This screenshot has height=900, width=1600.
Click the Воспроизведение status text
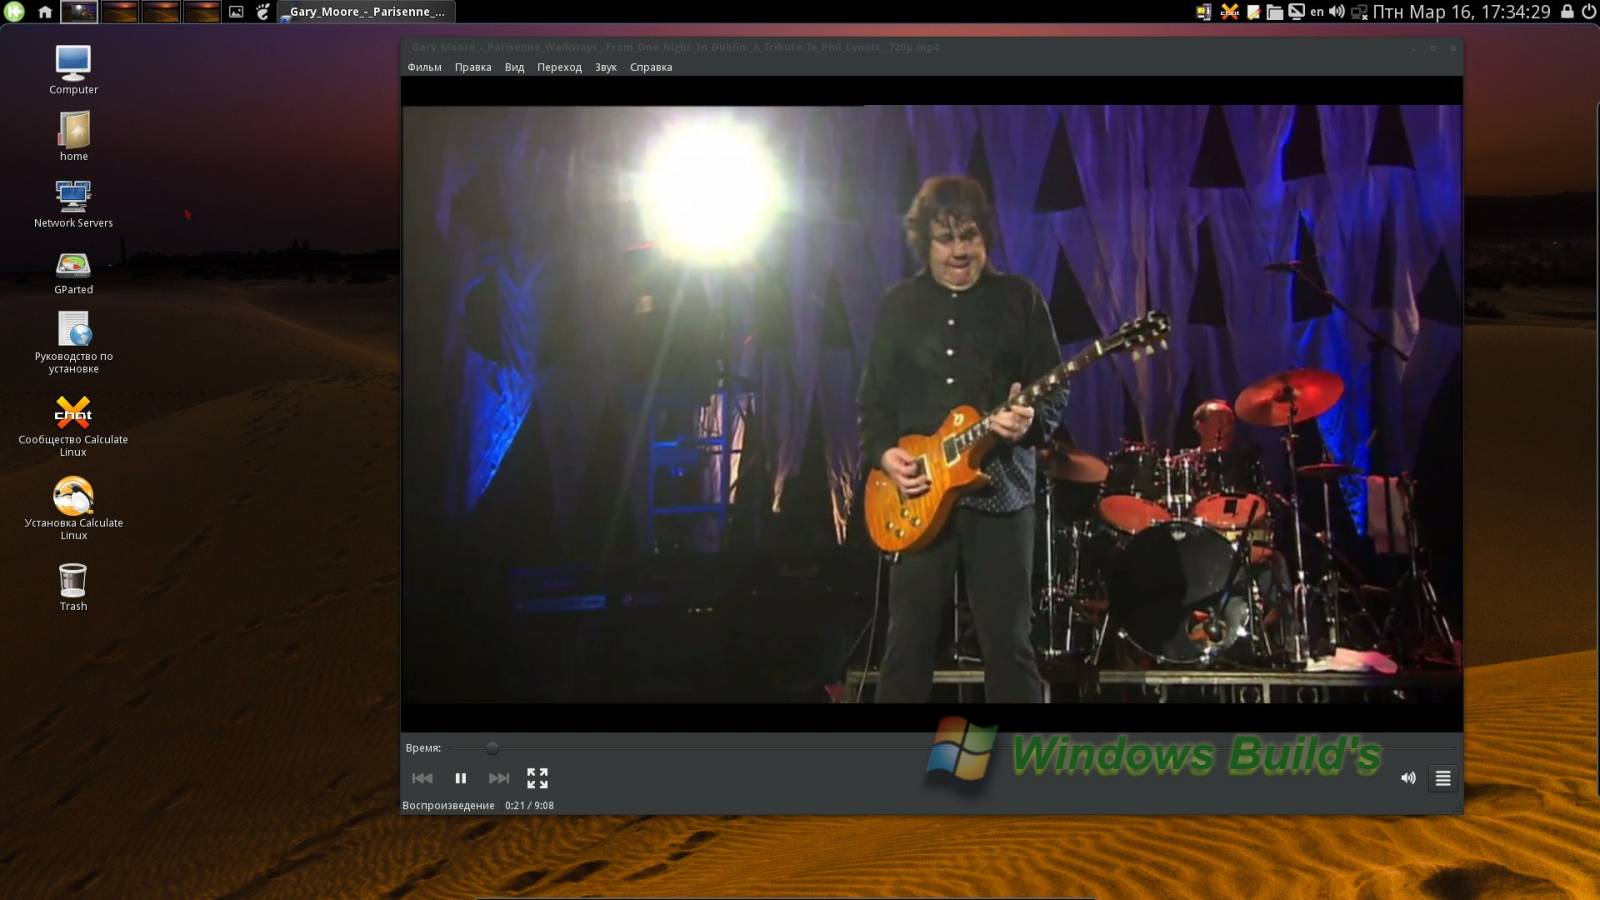[x=448, y=805]
